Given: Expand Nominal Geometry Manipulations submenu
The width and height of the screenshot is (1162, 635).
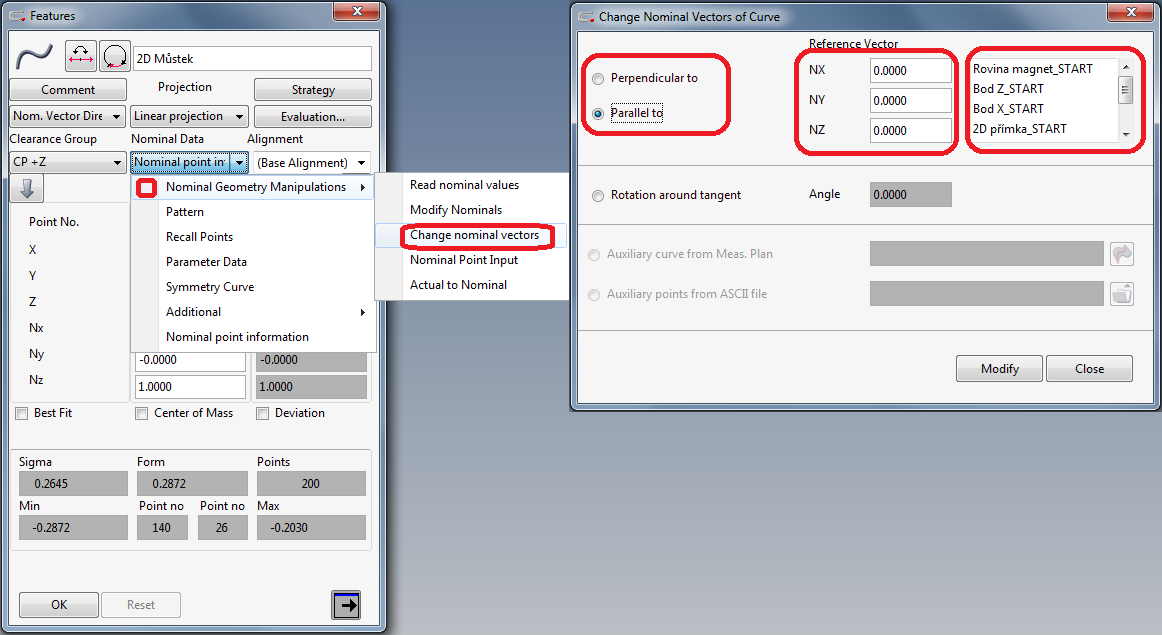Looking at the screenshot, I should 253,187.
